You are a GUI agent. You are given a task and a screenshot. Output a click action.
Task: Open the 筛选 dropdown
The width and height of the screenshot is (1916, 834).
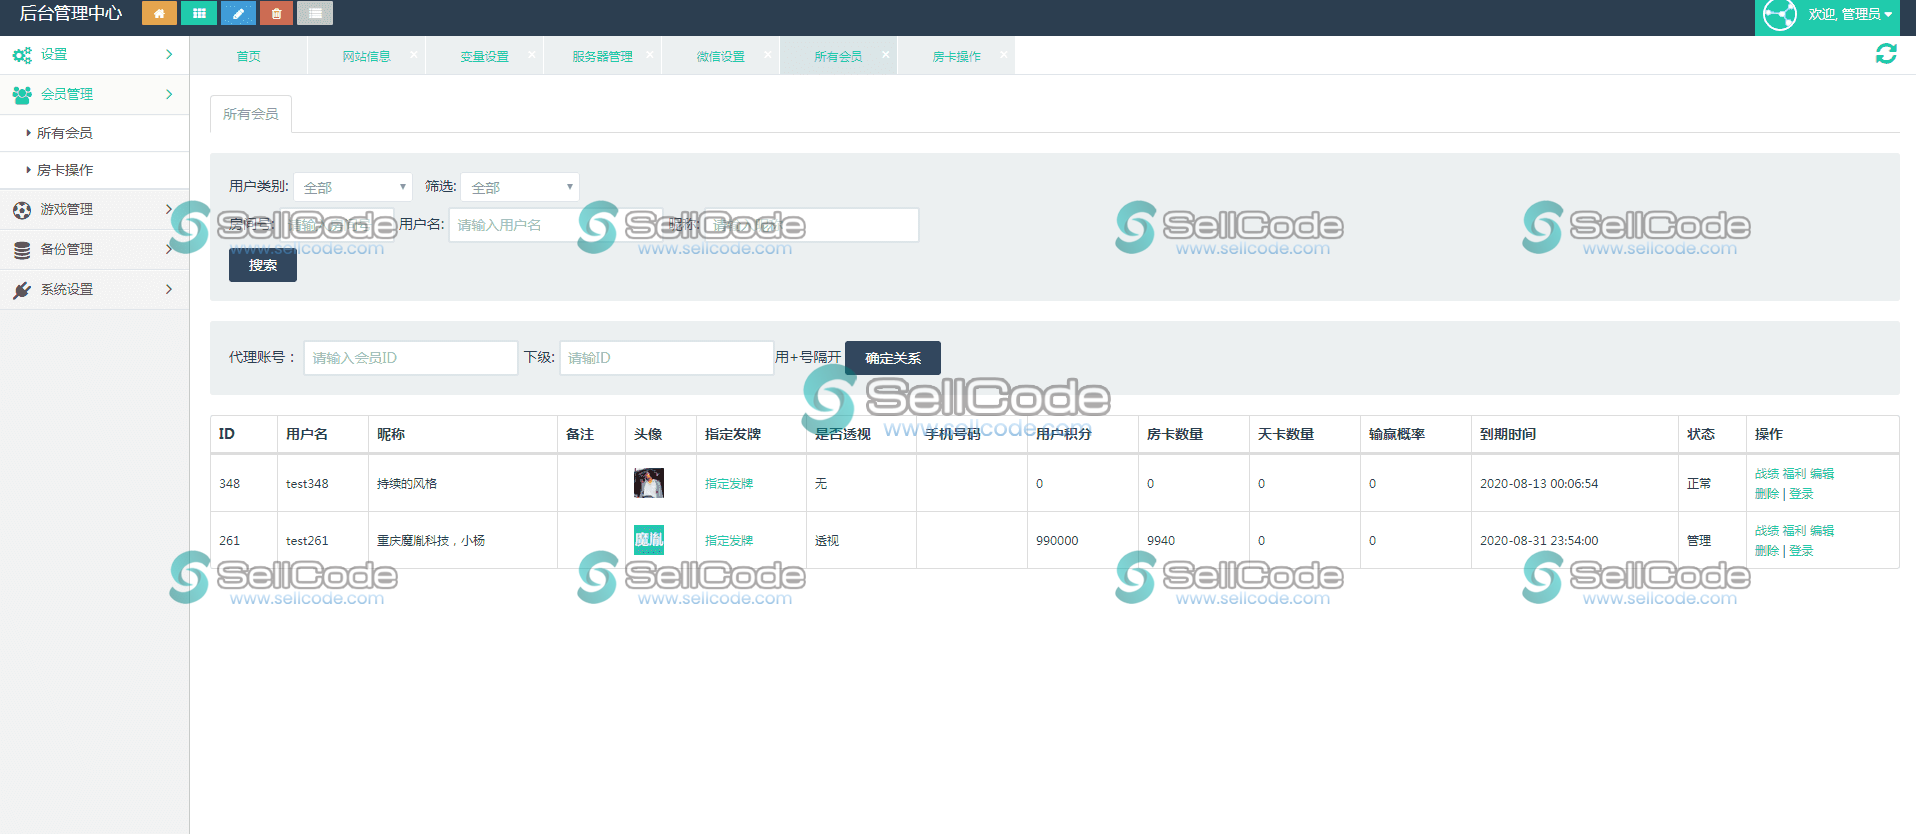pos(519,187)
